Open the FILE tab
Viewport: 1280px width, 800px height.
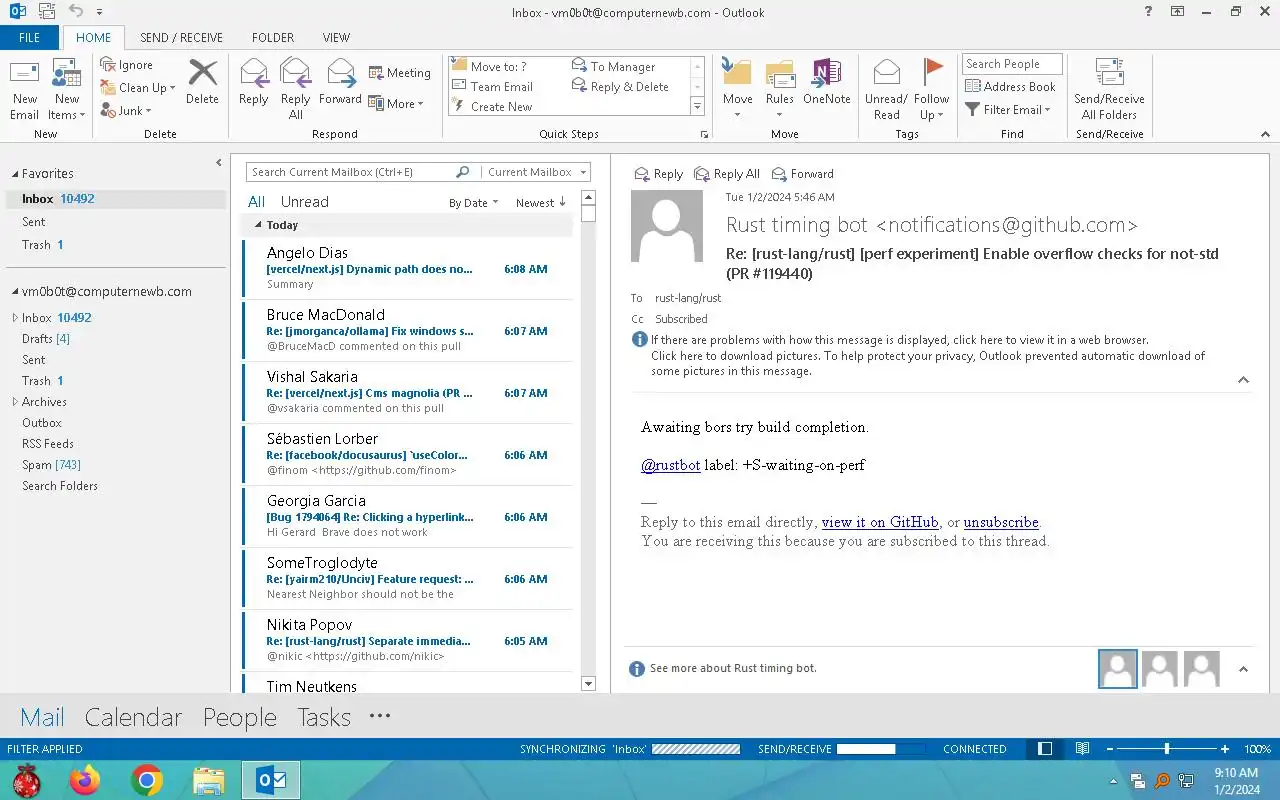click(30, 38)
